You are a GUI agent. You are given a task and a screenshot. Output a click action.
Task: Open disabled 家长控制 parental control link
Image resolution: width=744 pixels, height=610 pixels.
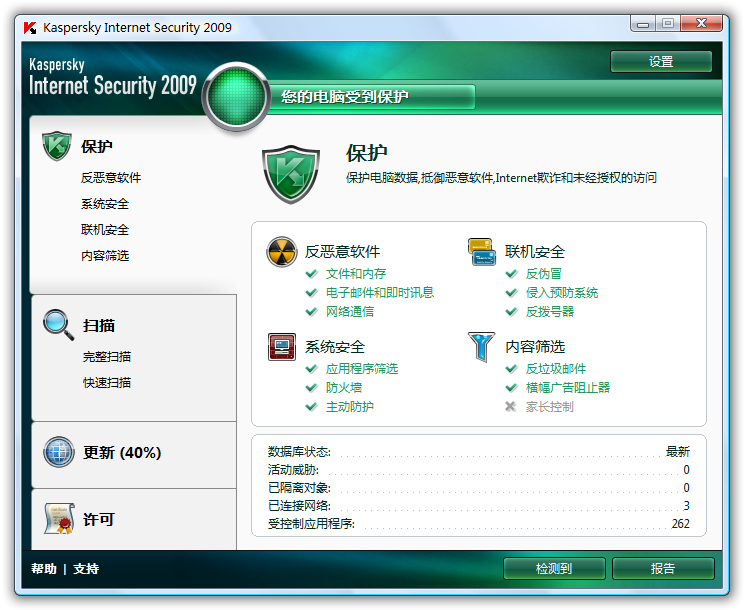(x=549, y=407)
